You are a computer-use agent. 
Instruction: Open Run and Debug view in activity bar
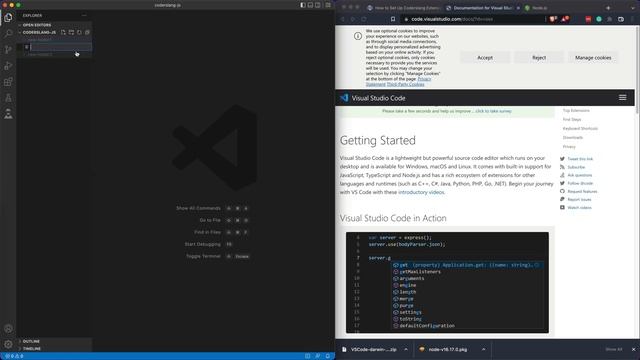point(8,66)
